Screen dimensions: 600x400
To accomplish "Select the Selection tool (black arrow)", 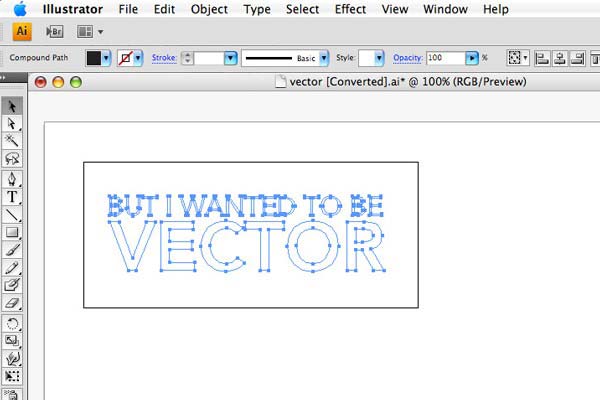I will [12, 106].
